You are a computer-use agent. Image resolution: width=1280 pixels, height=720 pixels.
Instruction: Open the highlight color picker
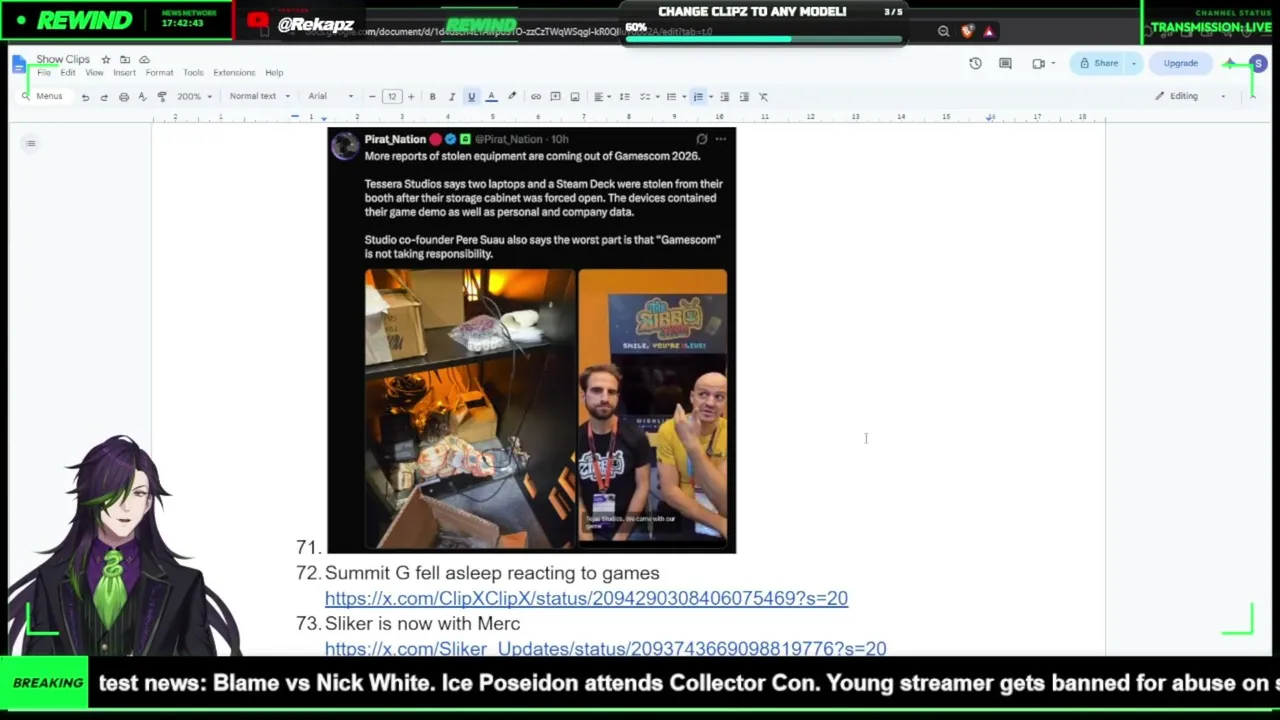(512, 97)
